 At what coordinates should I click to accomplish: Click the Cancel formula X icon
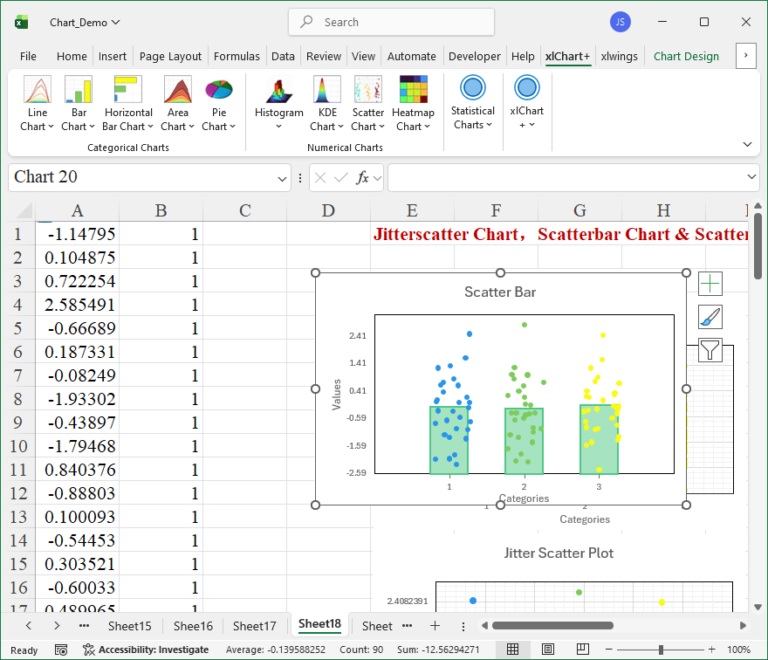click(x=320, y=177)
